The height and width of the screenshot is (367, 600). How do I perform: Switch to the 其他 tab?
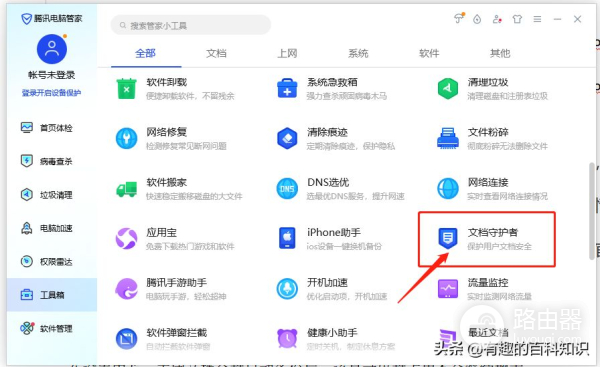click(500, 53)
